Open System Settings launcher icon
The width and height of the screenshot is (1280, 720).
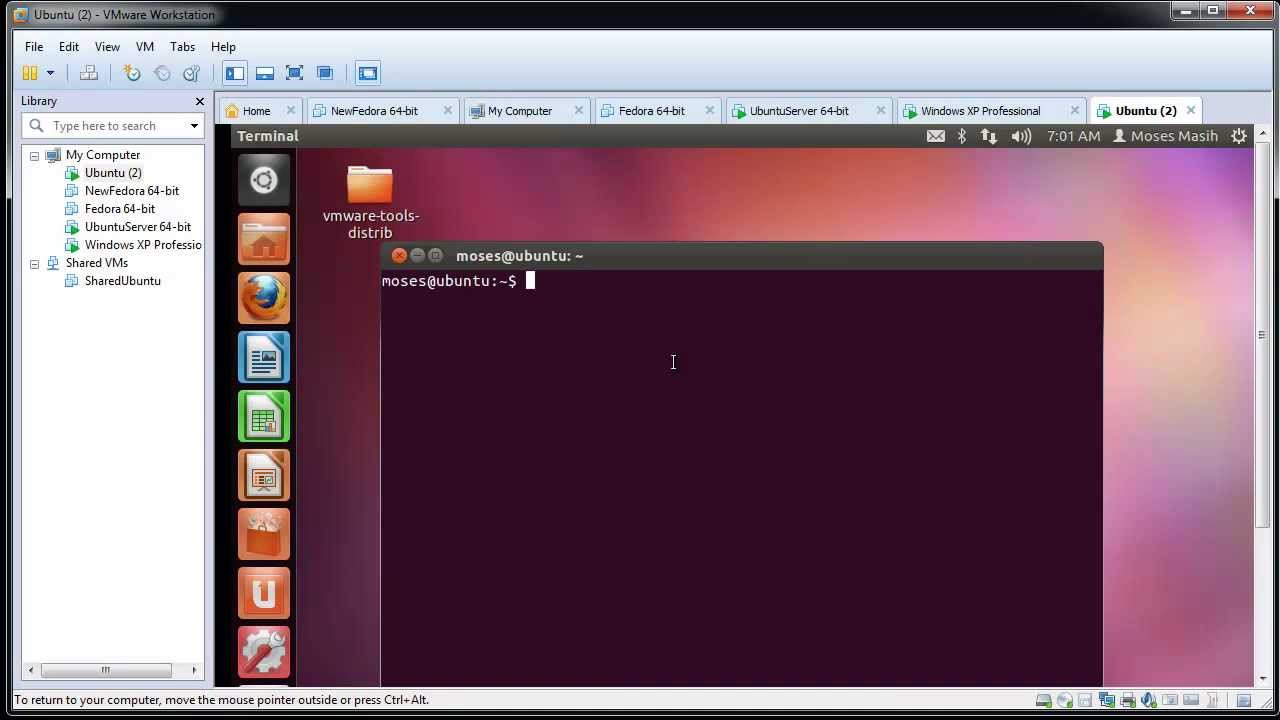tap(264, 652)
